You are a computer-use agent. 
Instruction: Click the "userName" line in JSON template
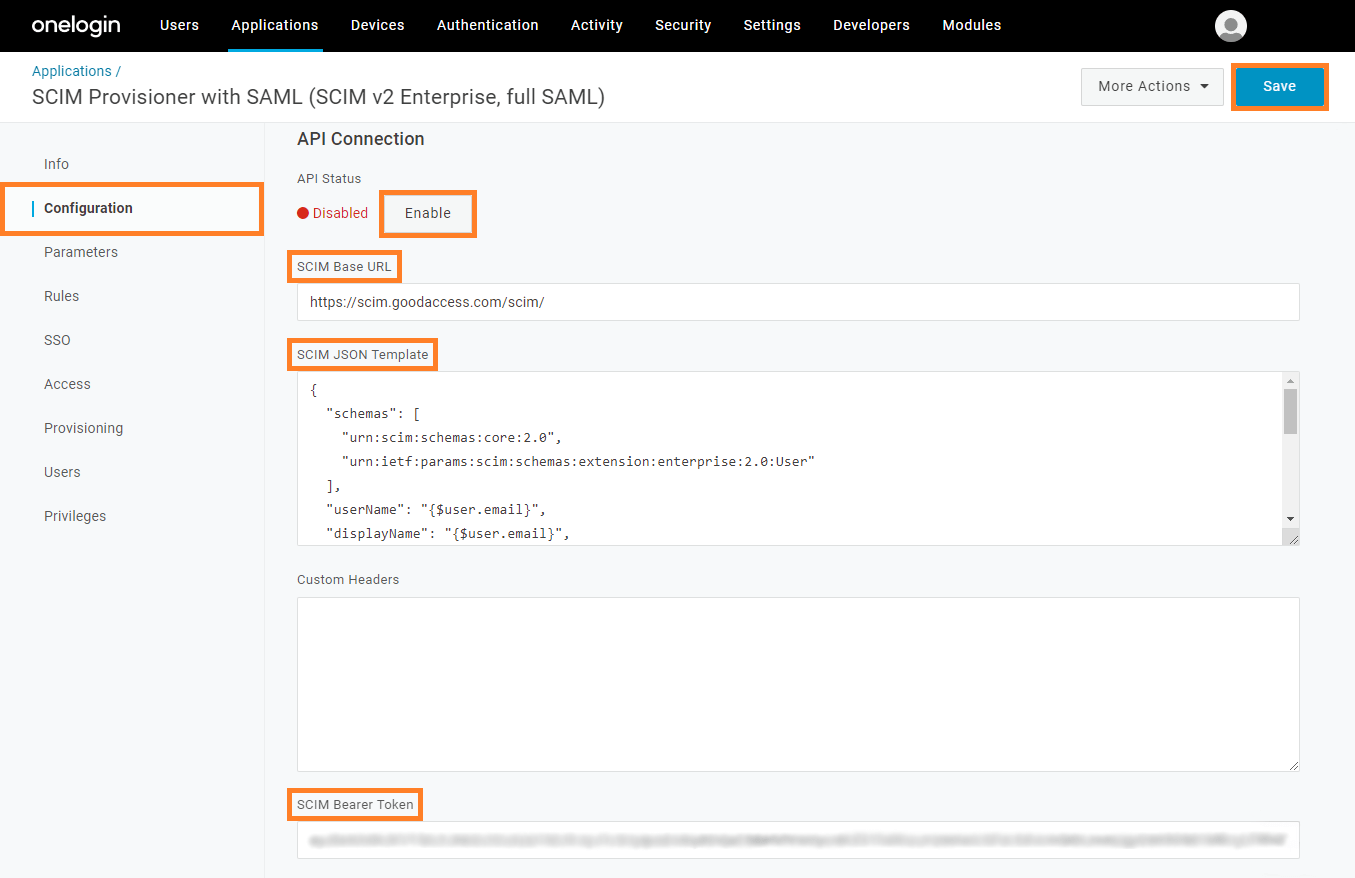coord(435,510)
